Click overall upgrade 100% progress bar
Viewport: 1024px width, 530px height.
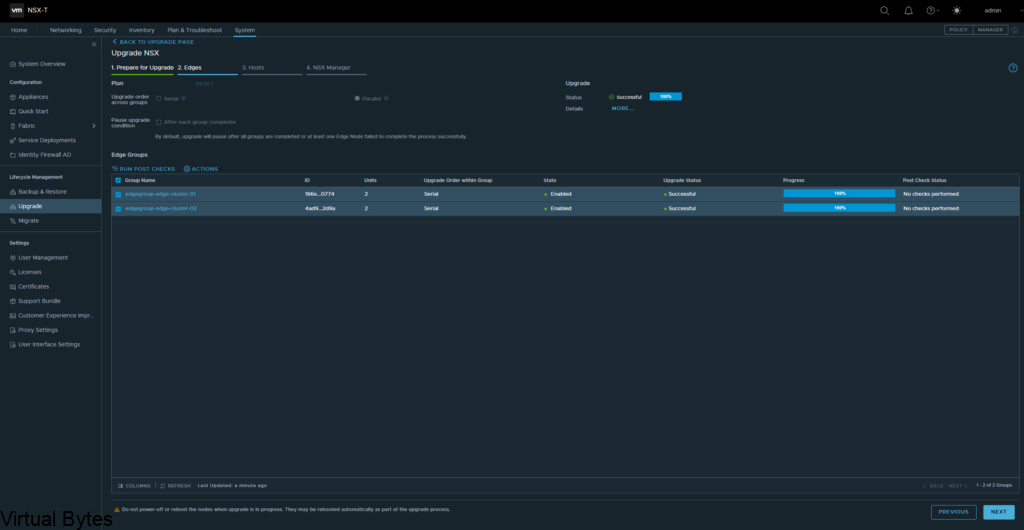665,97
